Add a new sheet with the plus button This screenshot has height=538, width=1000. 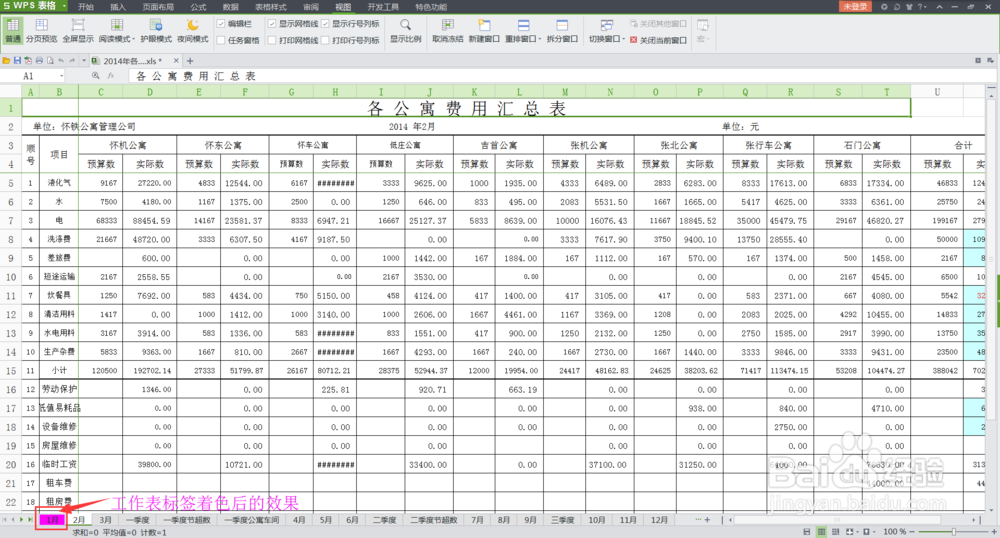(707, 520)
